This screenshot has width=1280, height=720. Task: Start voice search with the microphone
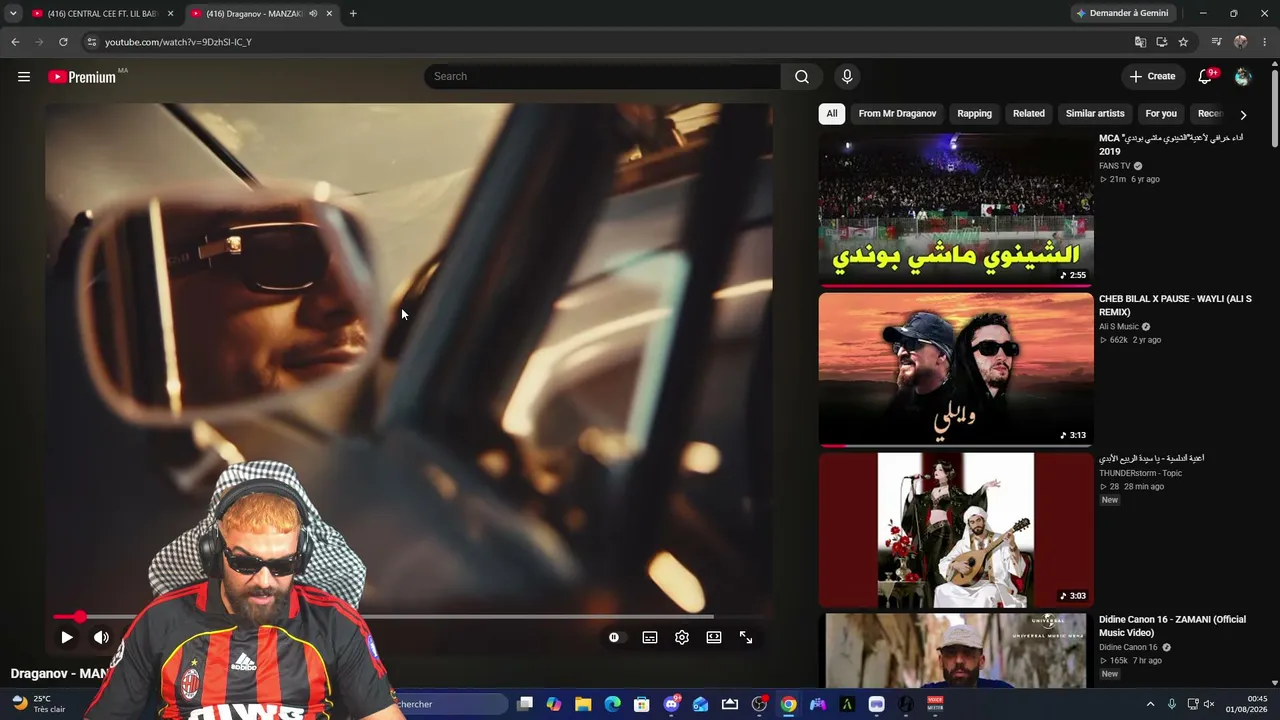tap(847, 77)
